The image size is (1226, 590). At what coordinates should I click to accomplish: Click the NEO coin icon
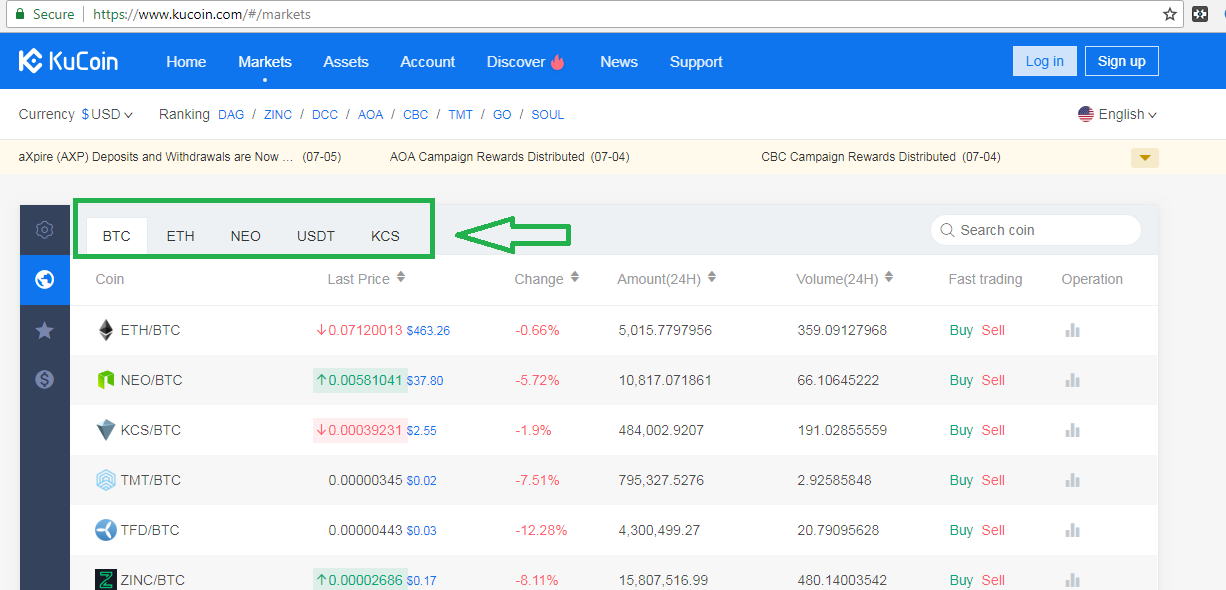point(105,380)
